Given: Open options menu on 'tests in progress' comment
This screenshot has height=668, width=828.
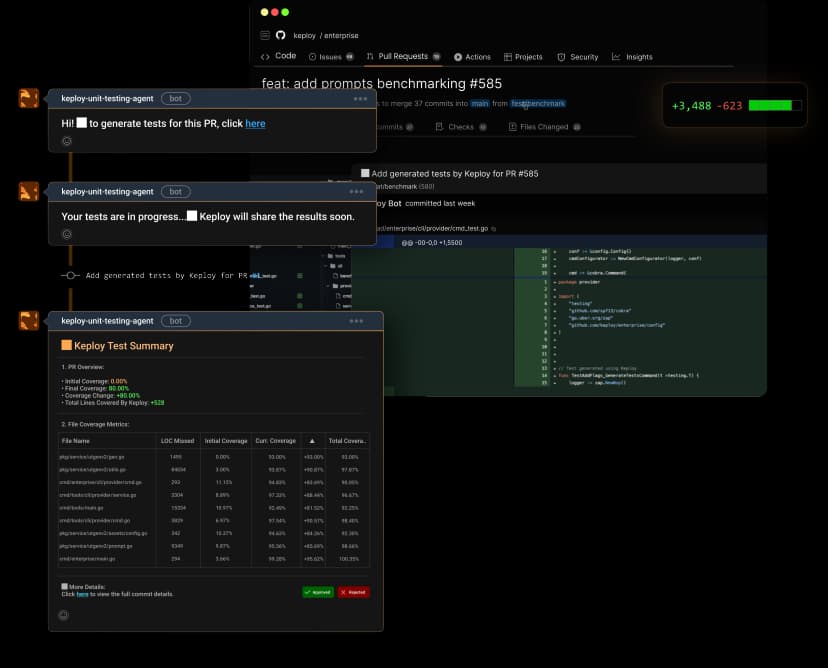Looking at the screenshot, I should click(x=356, y=192).
